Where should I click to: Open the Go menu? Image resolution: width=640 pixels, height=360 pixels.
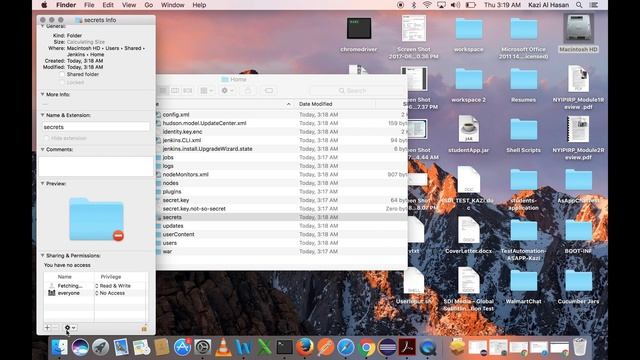[x=149, y=5]
